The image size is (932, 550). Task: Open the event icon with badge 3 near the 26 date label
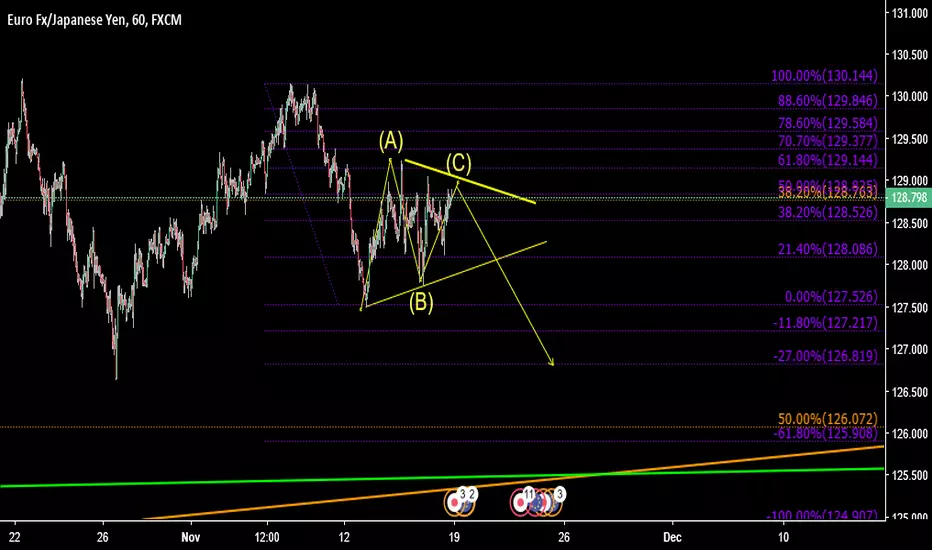click(553, 504)
